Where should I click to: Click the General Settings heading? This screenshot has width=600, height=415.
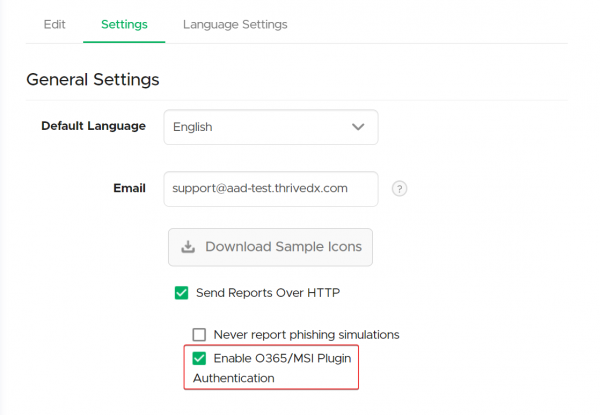[x=93, y=80]
